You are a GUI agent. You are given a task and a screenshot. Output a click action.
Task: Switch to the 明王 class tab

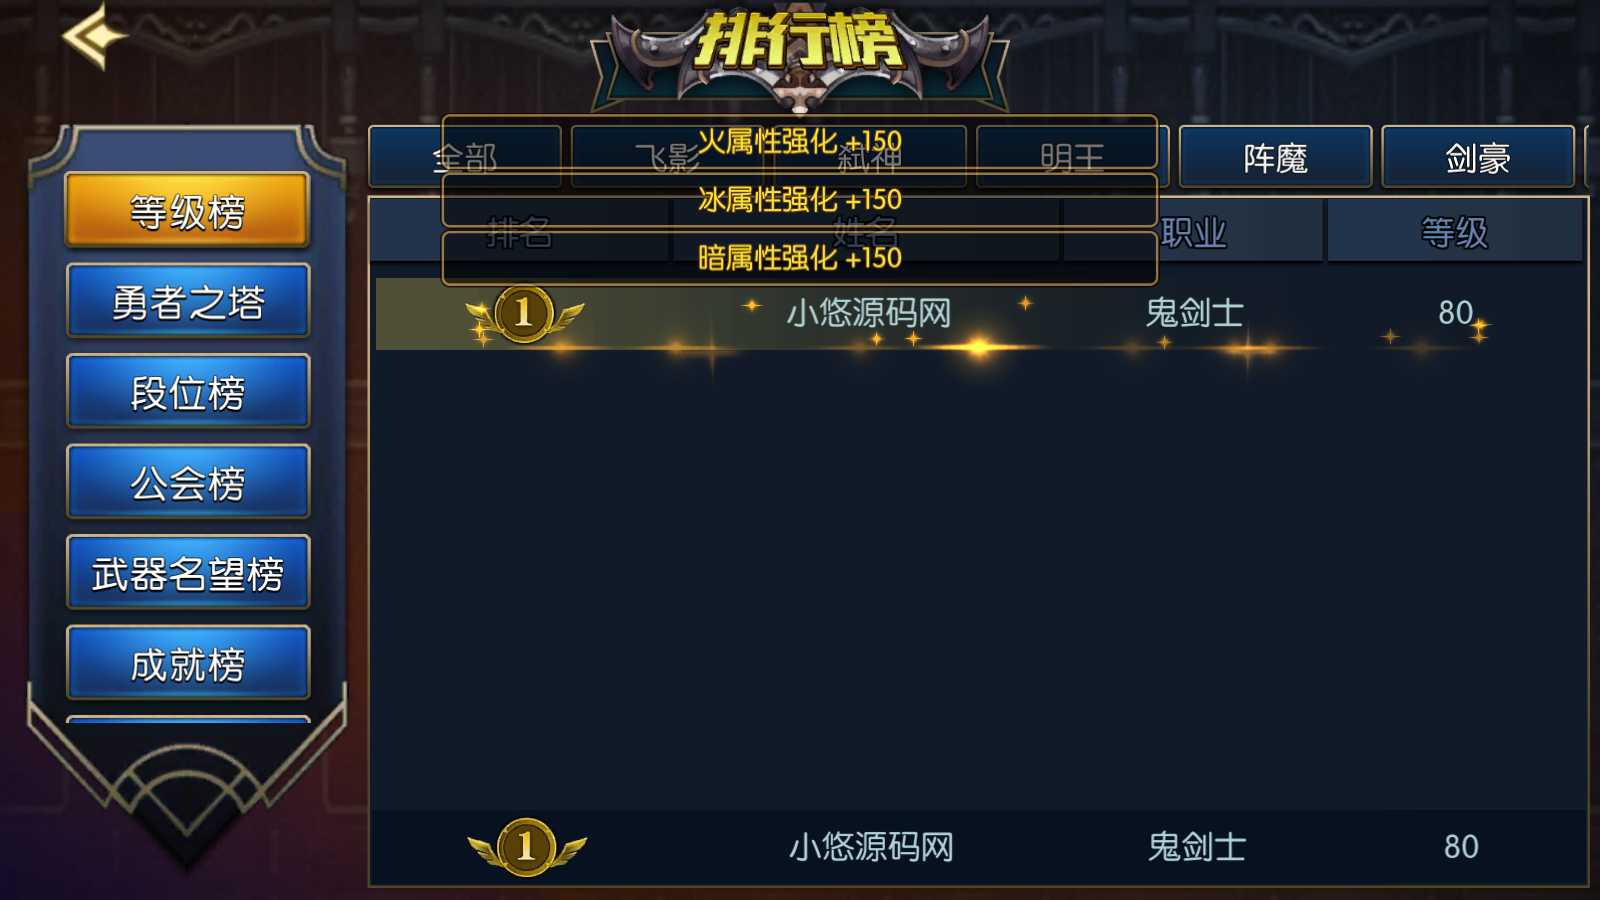click(1072, 157)
